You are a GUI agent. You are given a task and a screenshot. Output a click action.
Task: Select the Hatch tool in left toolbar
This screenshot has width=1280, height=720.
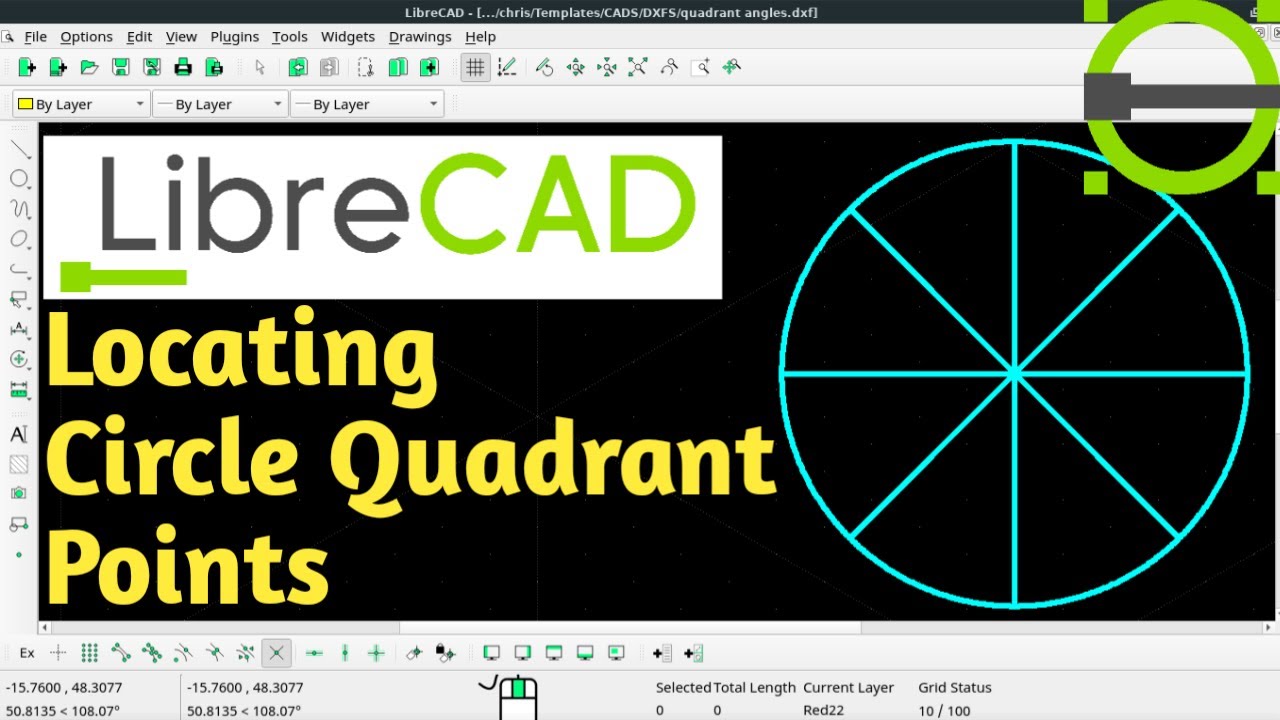(x=19, y=464)
